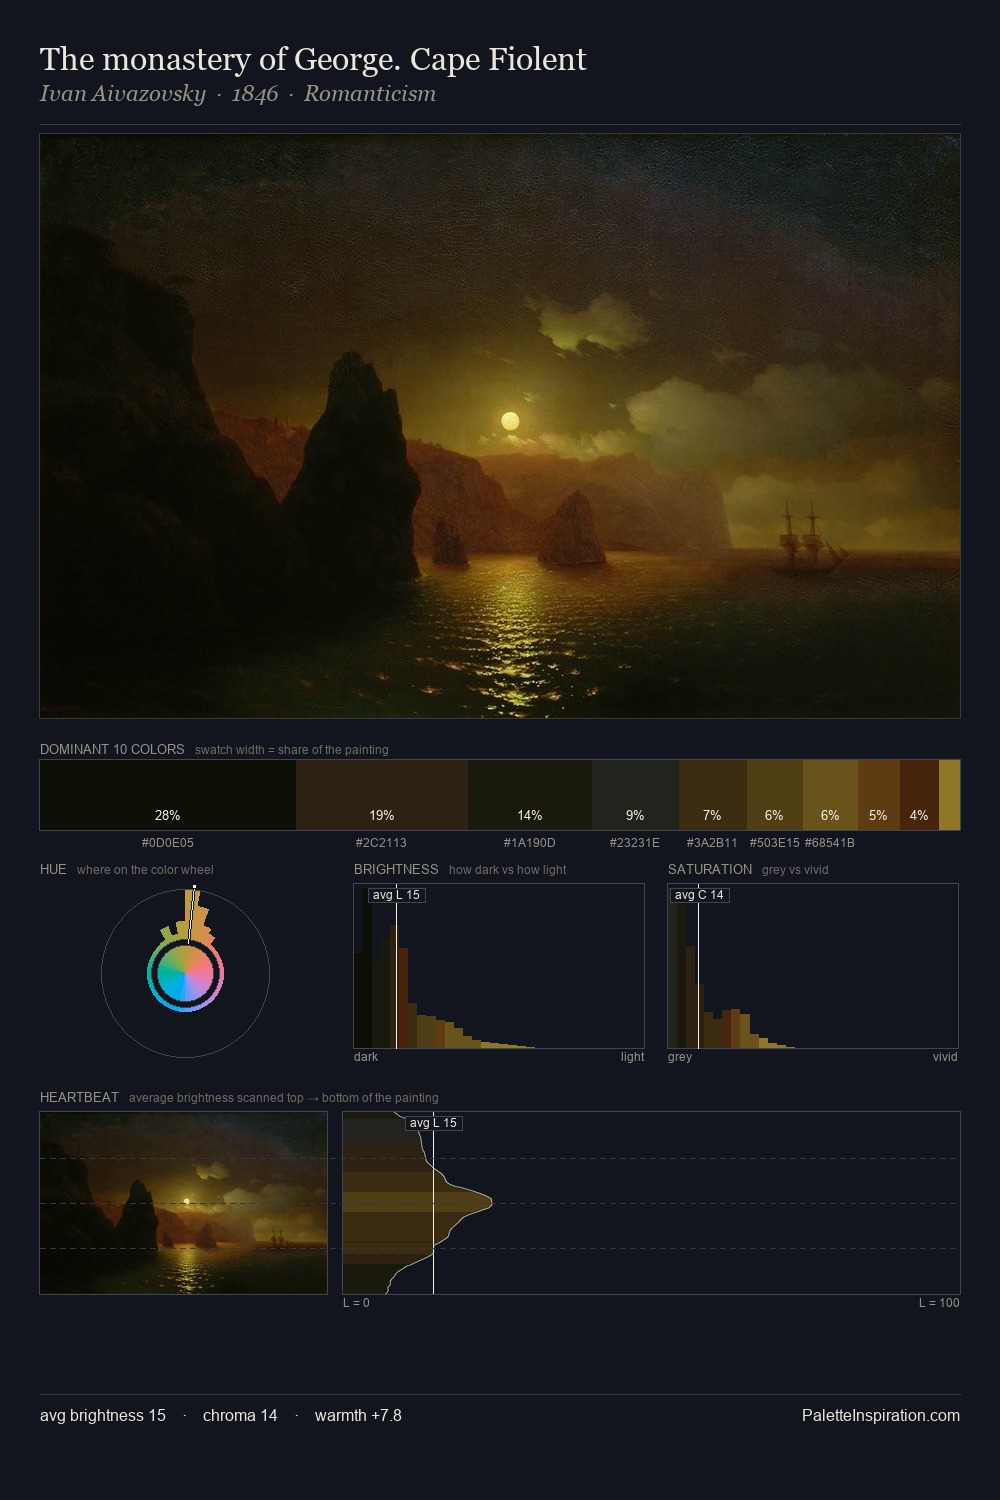Choose the second 6% swatch #68541B
The height and width of the screenshot is (1500, 1000).
830,795
